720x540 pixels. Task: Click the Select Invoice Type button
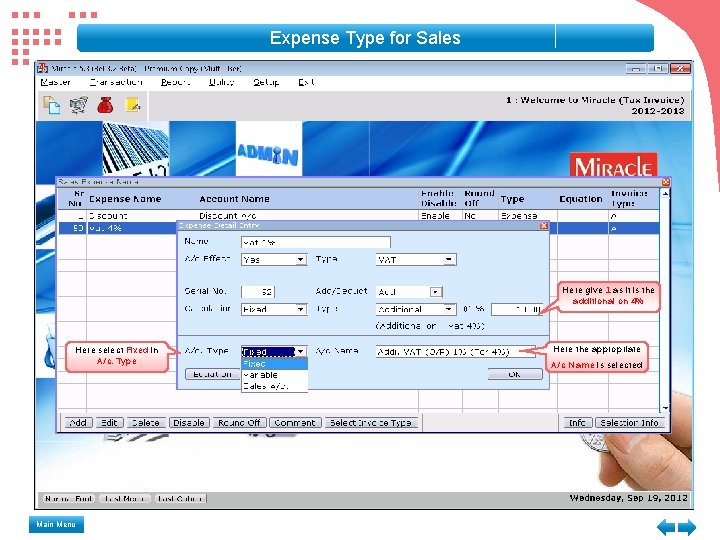[x=371, y=422]
